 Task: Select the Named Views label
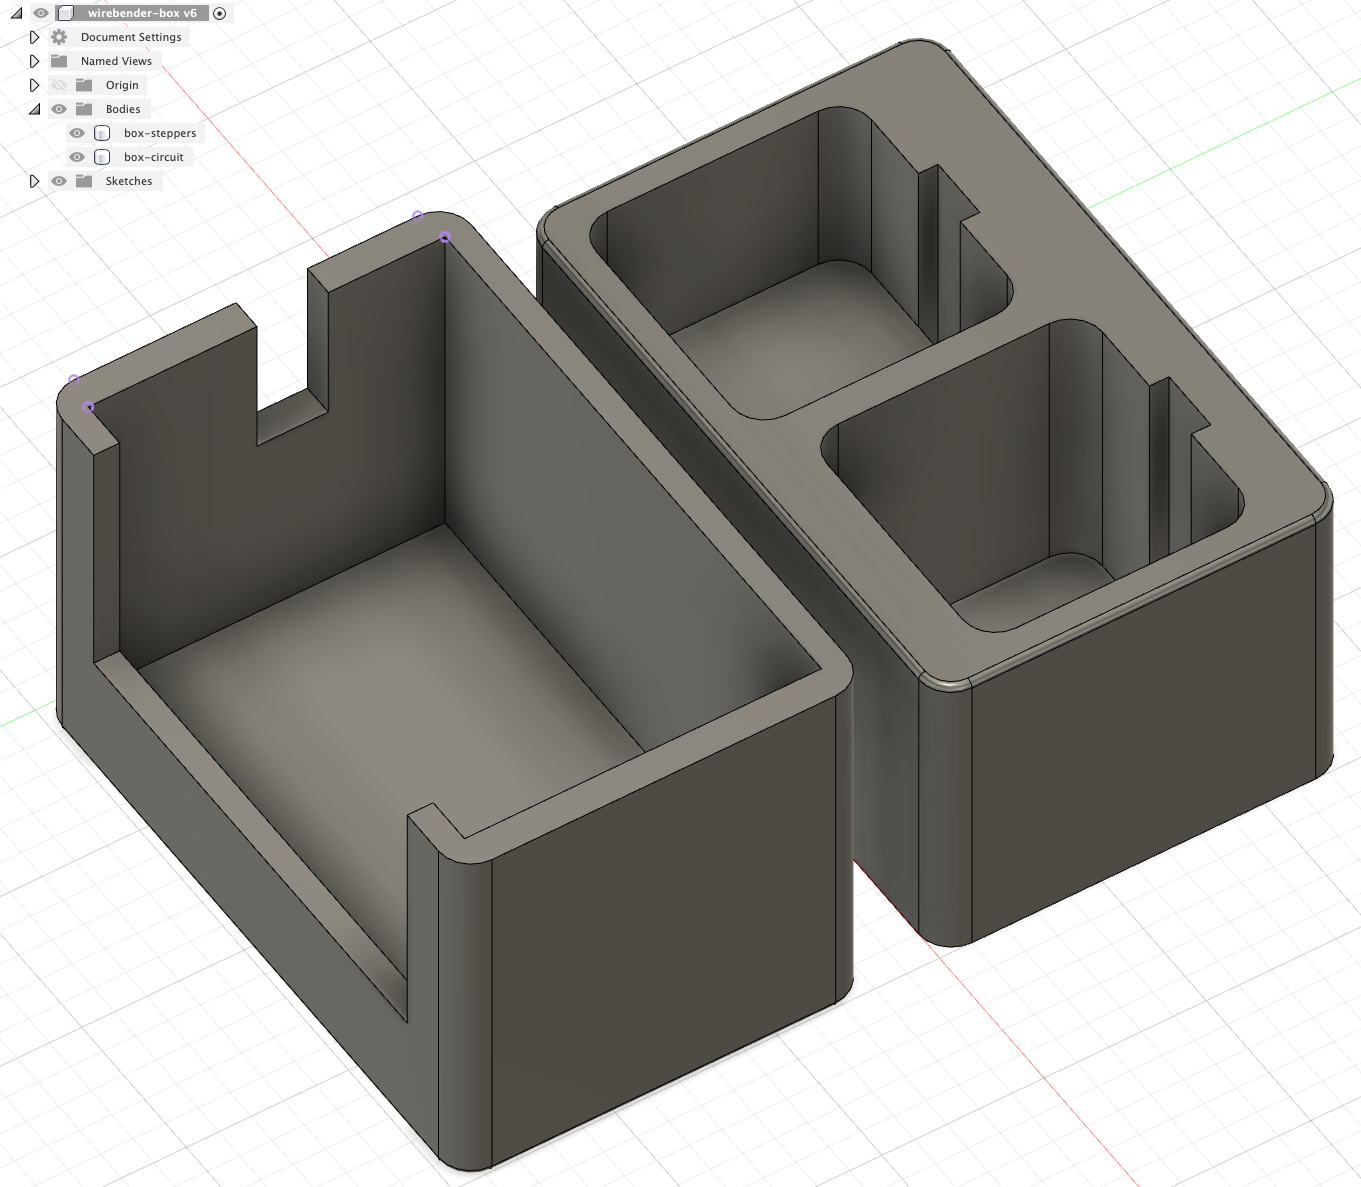click(x=116, y=61)
